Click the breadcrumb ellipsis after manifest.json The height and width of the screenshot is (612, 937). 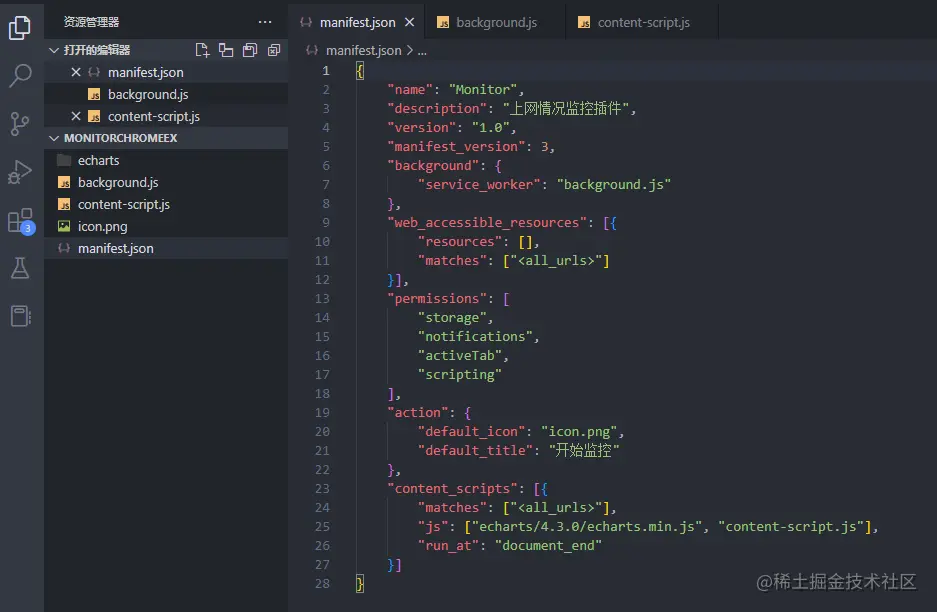422,51
